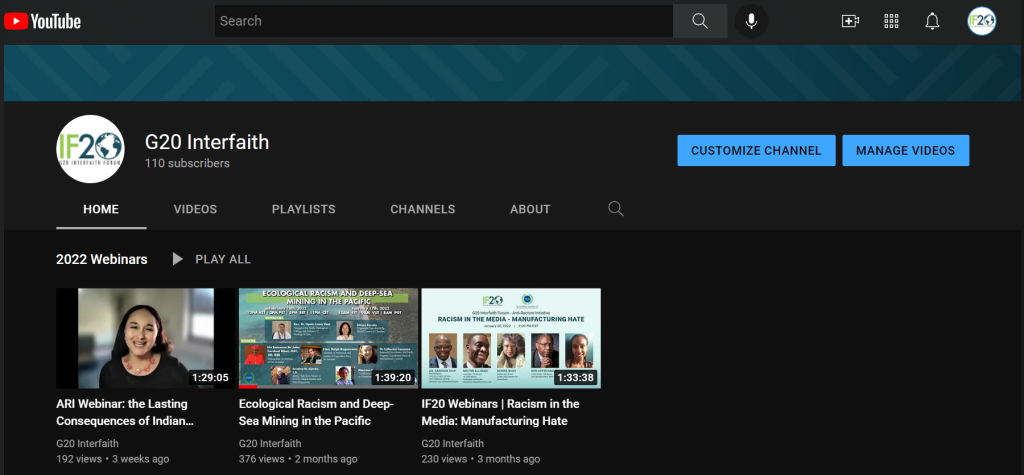Click the search magnifier button

click(x=700, y=21)
